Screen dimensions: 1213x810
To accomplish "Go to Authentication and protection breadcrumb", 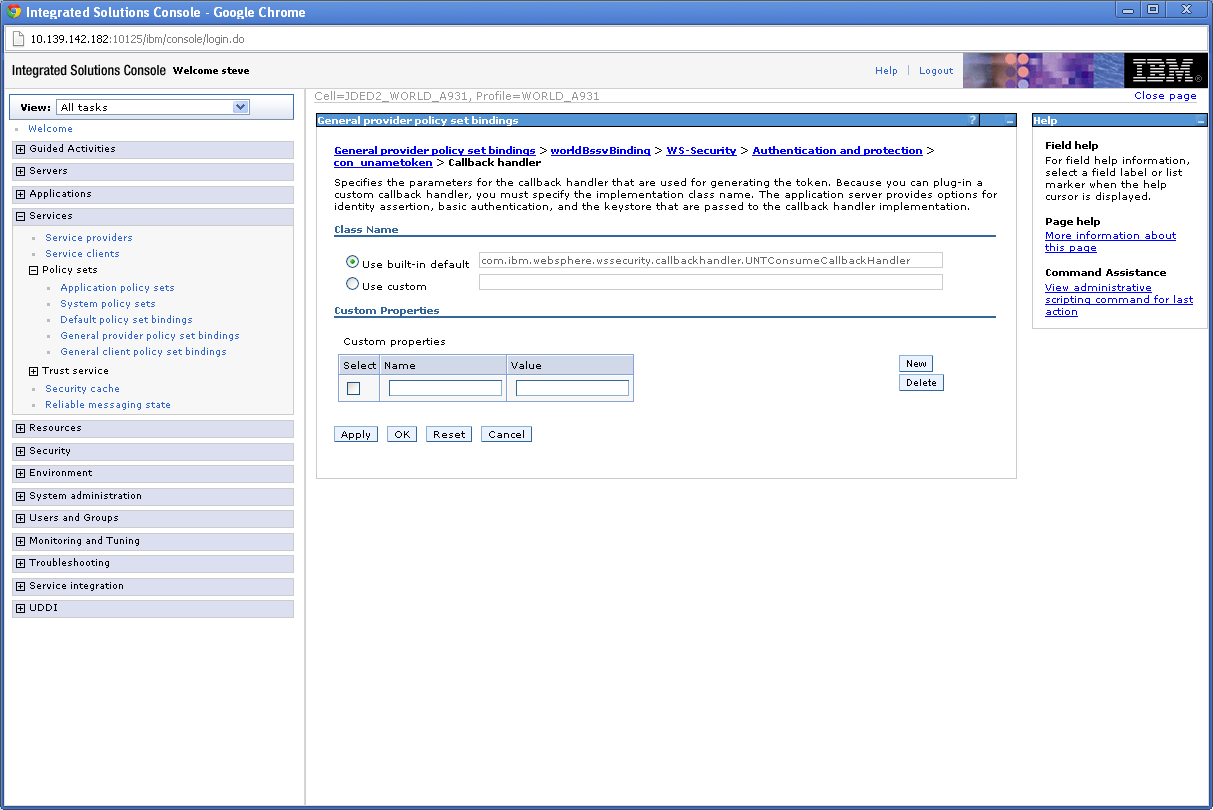I will tap(837, 150).
